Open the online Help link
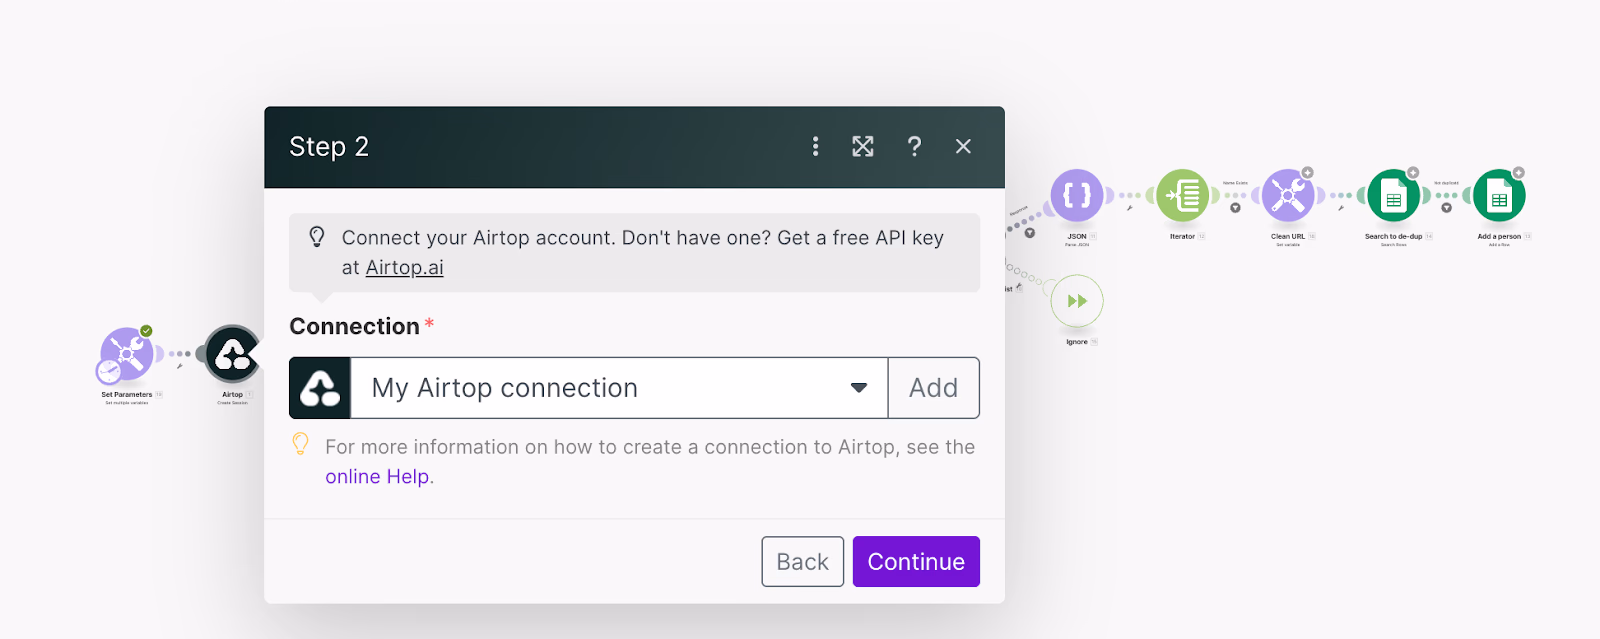The image size is (1600, 639). 377,477
